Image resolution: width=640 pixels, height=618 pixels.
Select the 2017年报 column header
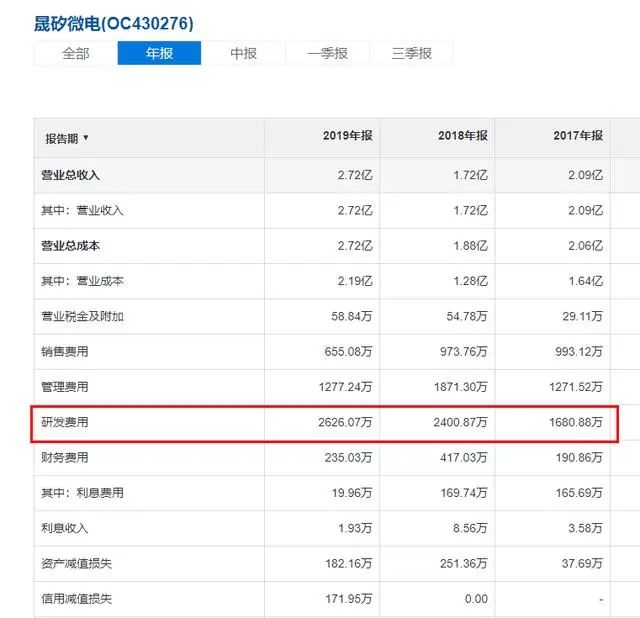[578, 136]
